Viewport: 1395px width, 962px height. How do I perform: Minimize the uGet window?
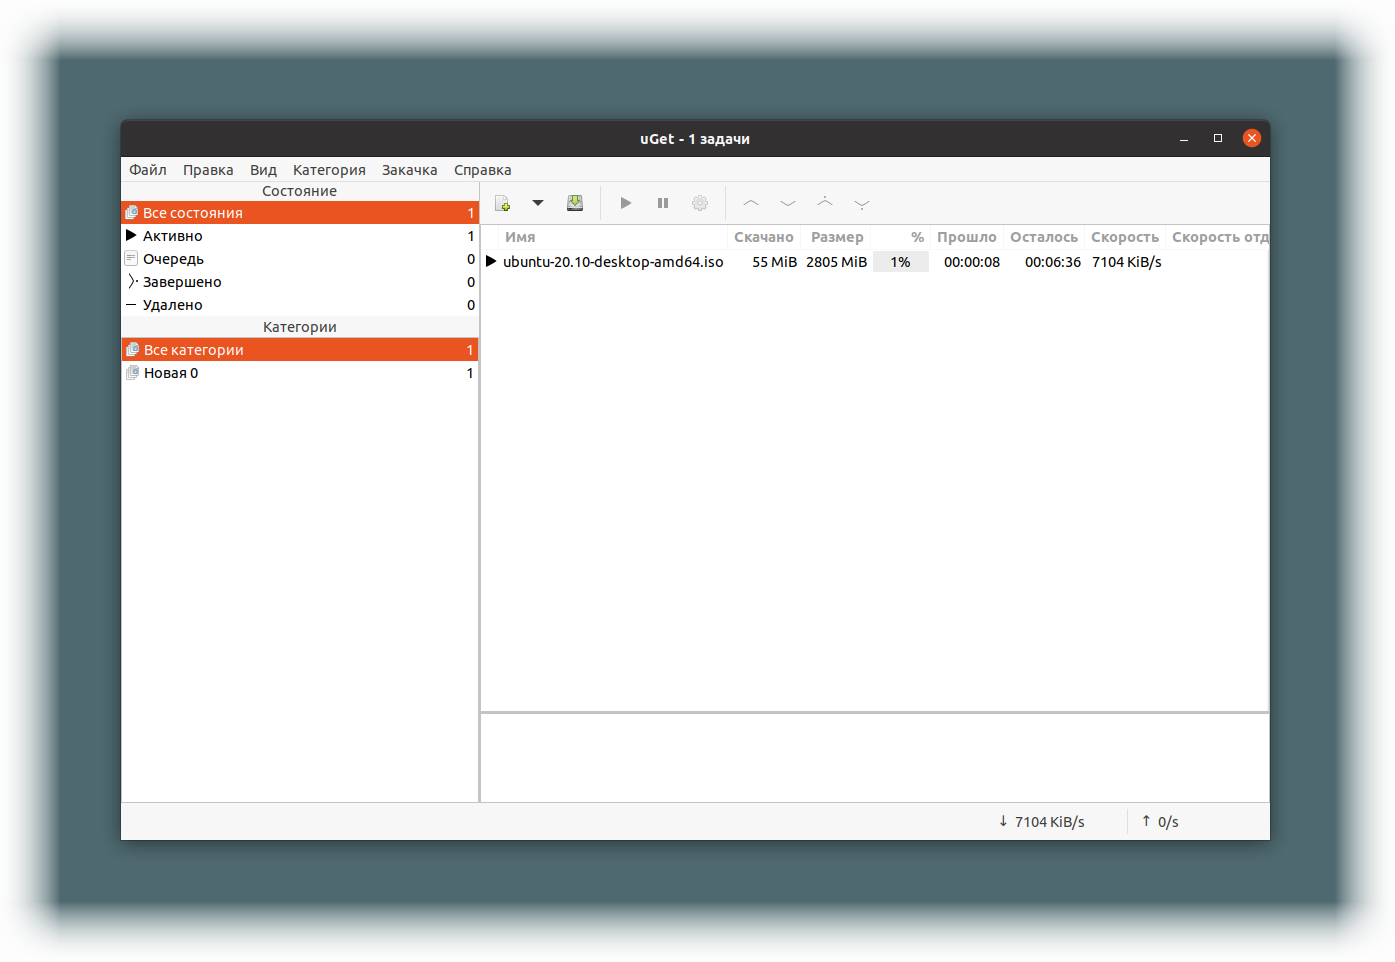tap(1184, 139)
